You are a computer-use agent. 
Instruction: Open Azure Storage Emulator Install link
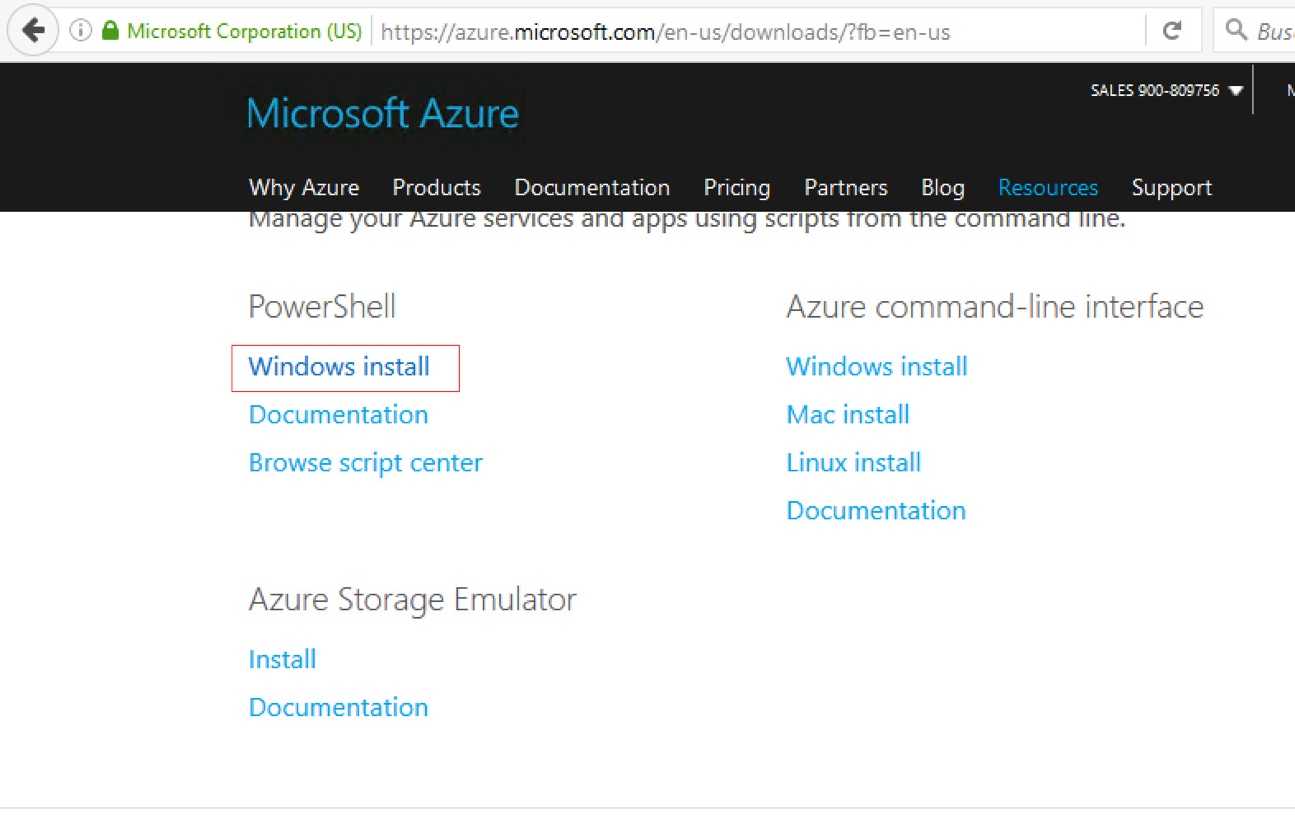tap(282, 659)
